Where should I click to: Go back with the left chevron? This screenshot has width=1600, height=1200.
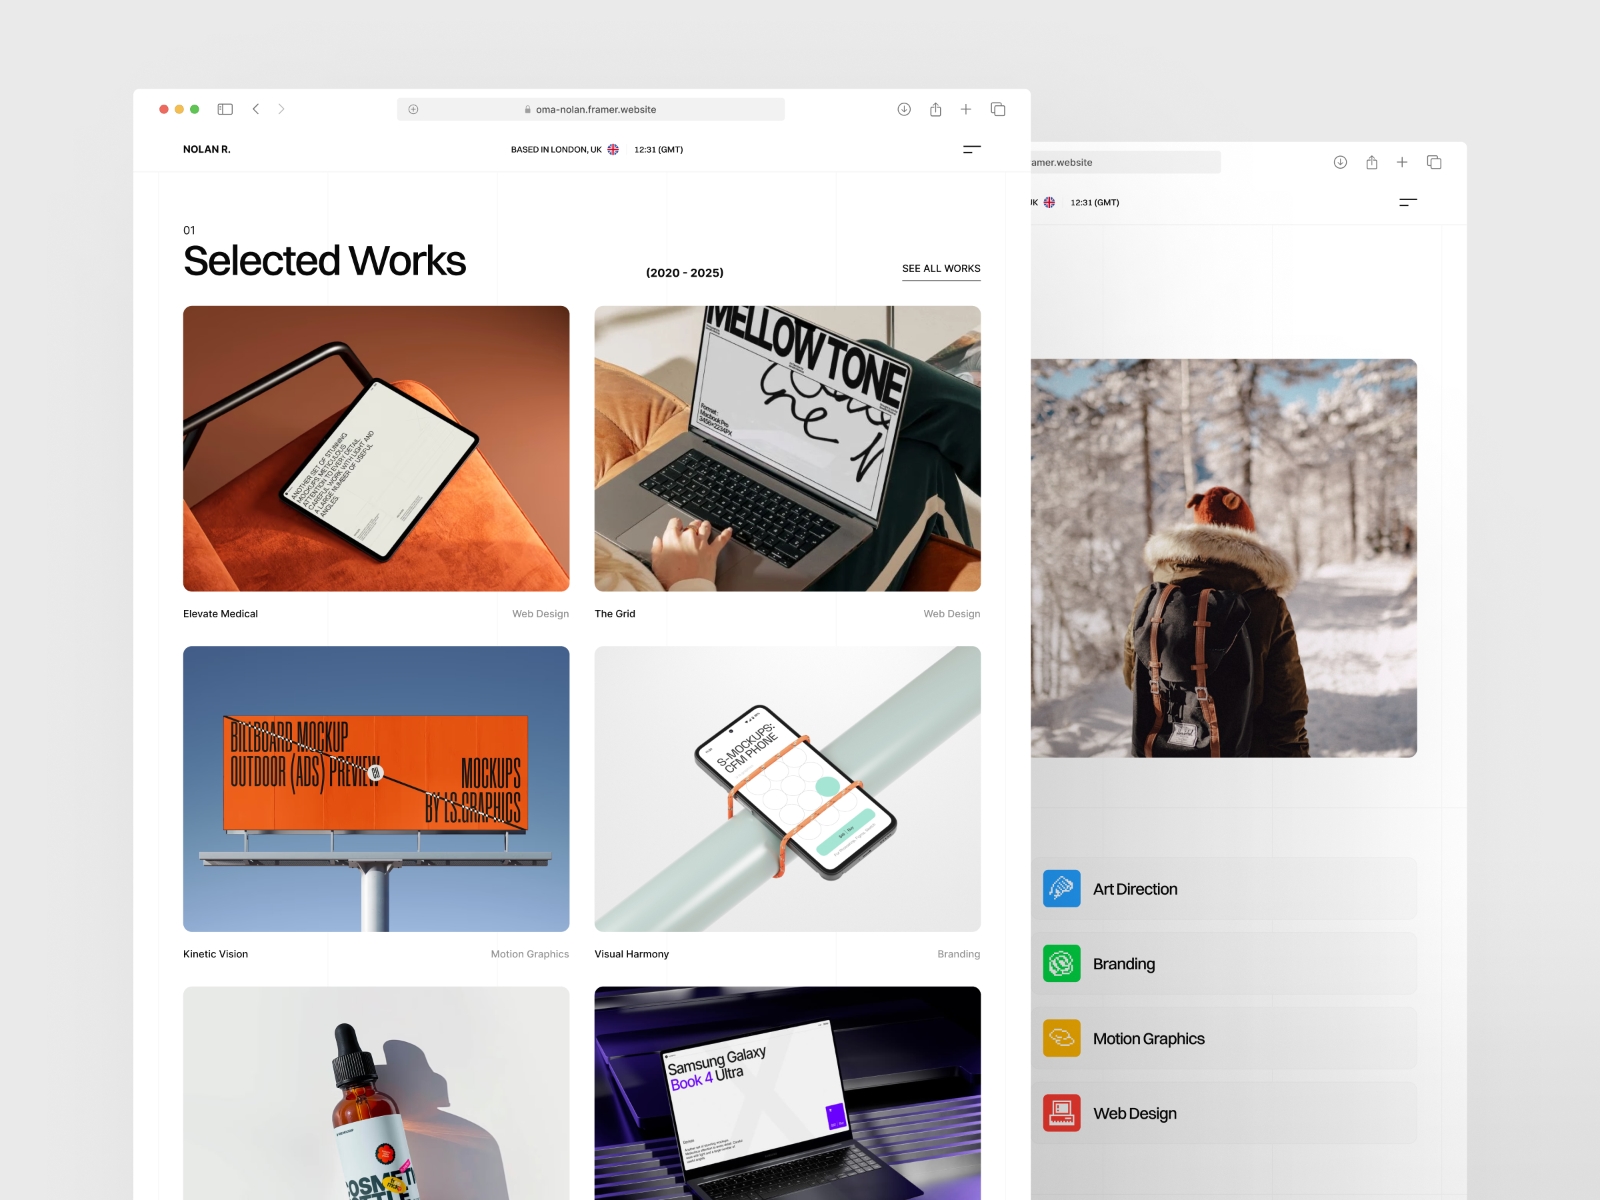256,109
